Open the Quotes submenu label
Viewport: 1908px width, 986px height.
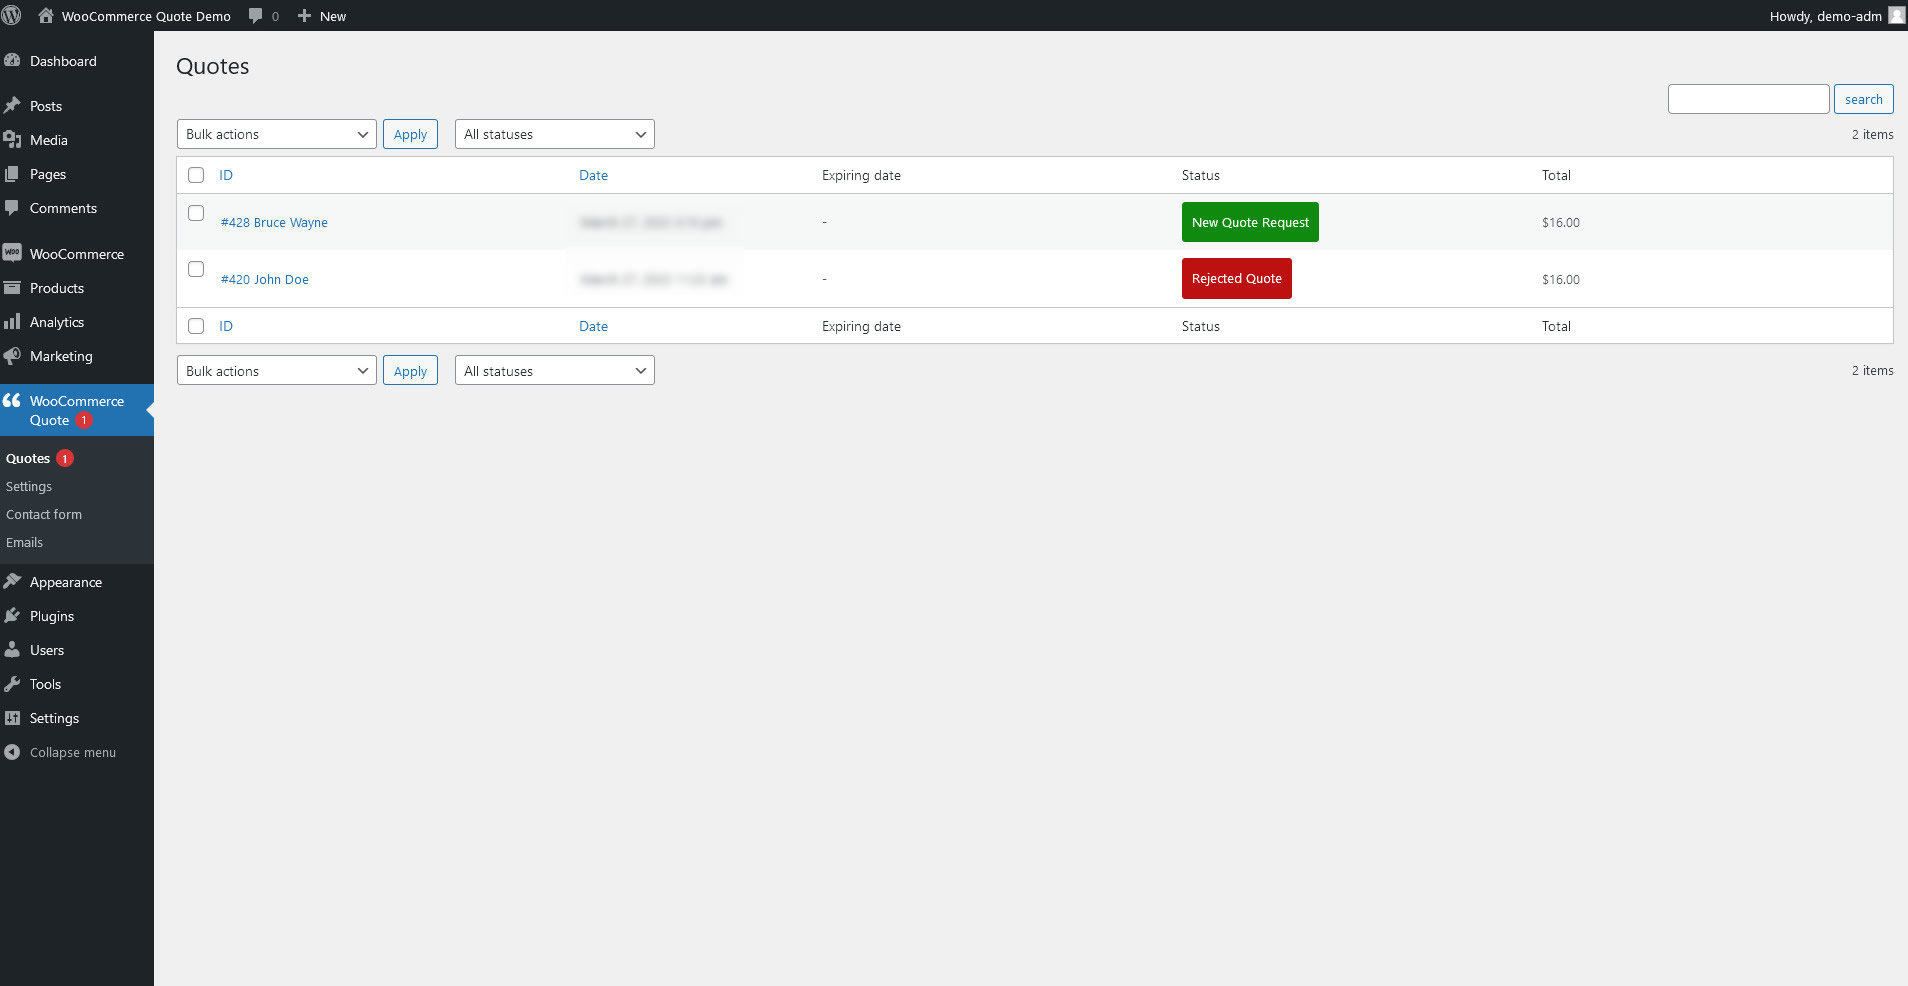28,458
